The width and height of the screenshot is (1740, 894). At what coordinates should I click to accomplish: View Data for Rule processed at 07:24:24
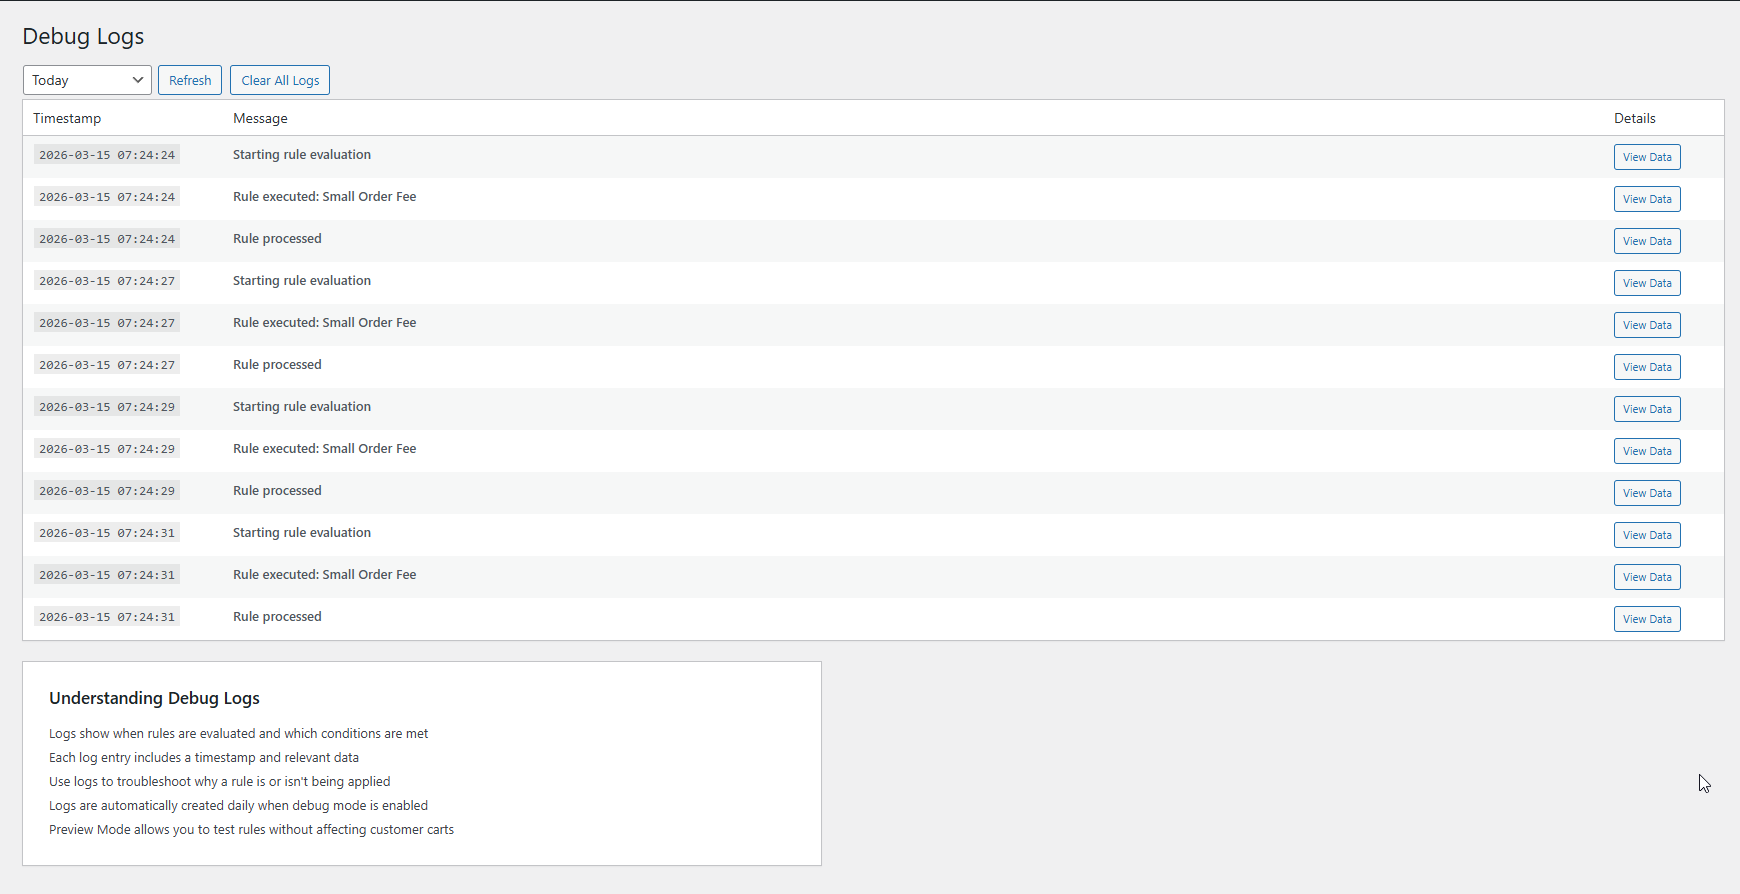coord(1646,240)
